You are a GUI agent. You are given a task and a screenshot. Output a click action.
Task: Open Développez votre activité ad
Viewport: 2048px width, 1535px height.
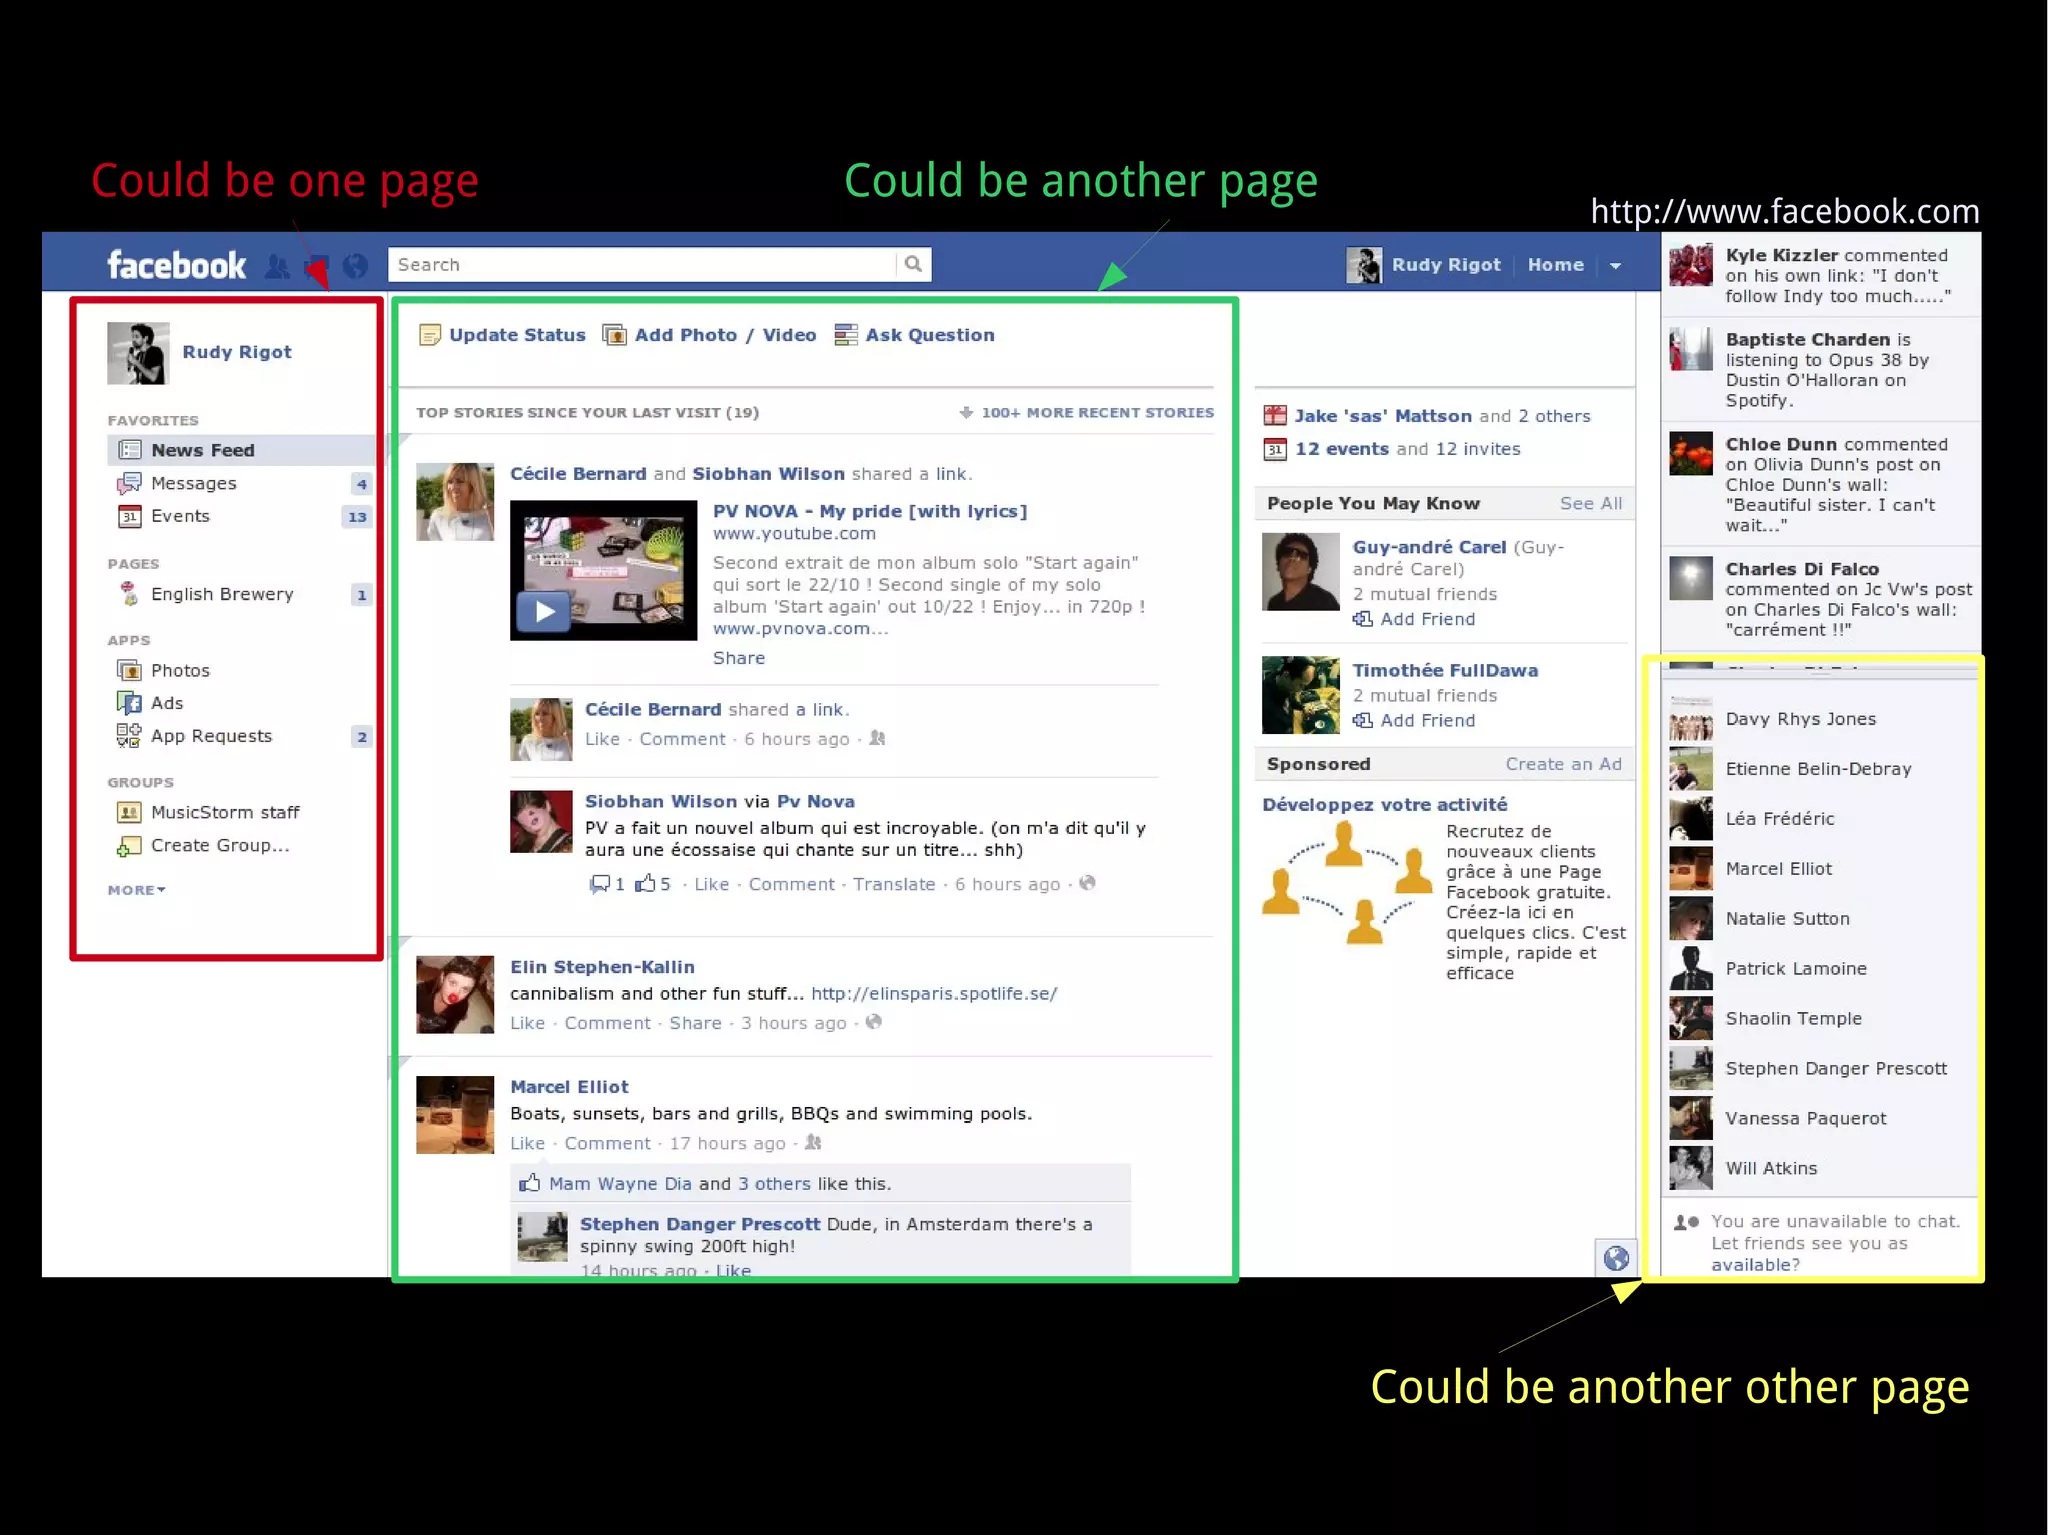click(1385, 805)
